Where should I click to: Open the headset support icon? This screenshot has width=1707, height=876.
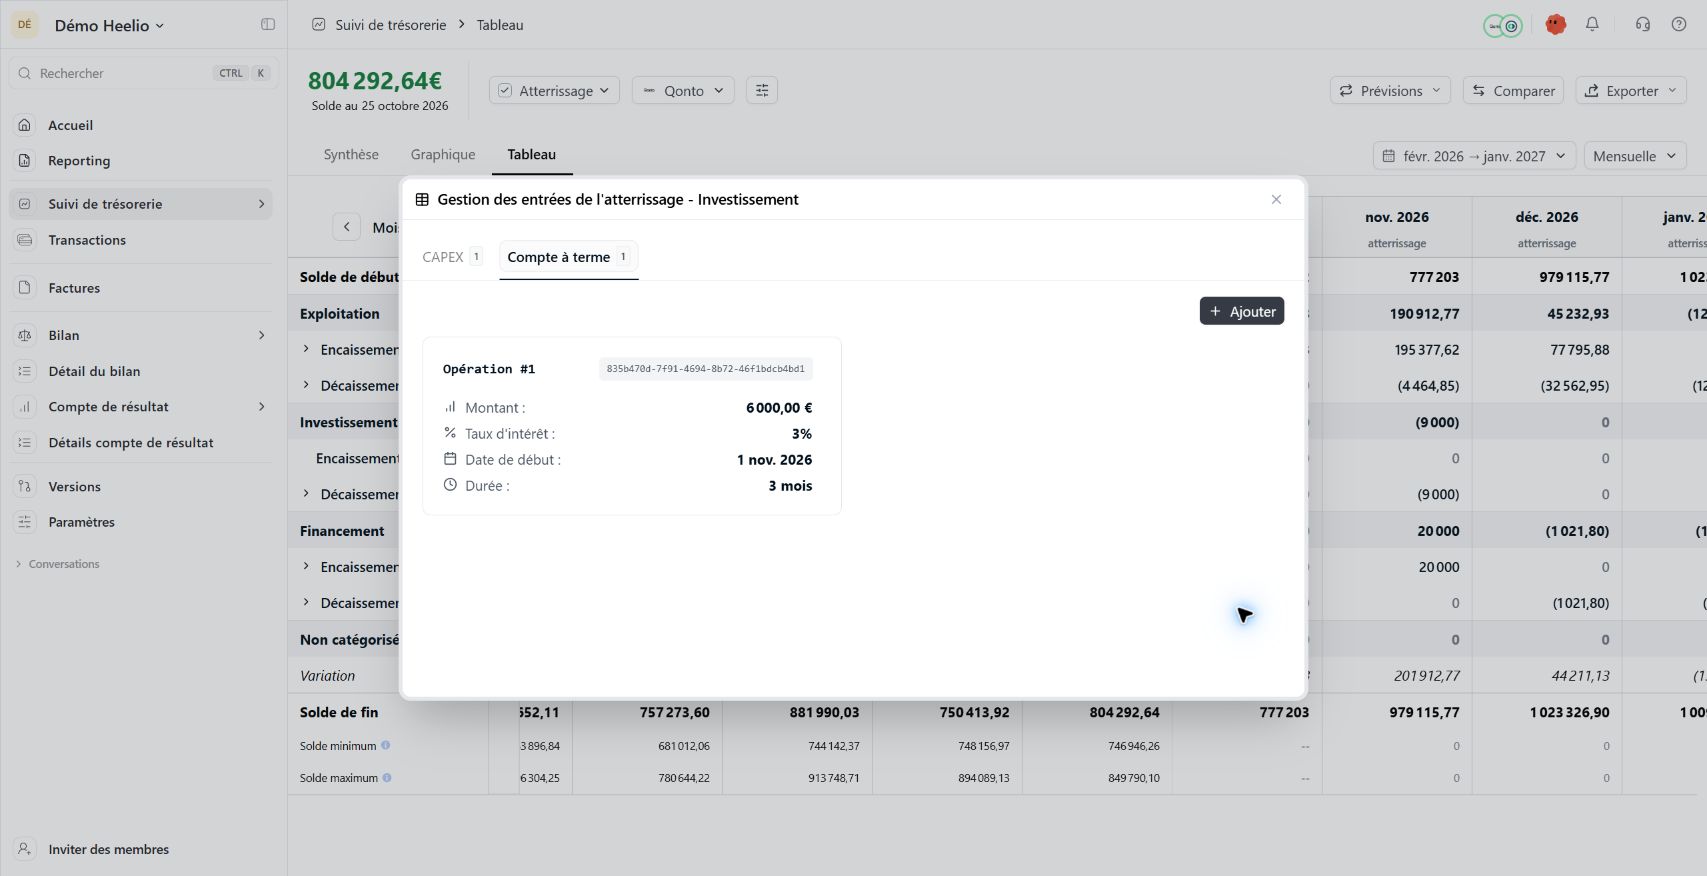coord(1642,24)
